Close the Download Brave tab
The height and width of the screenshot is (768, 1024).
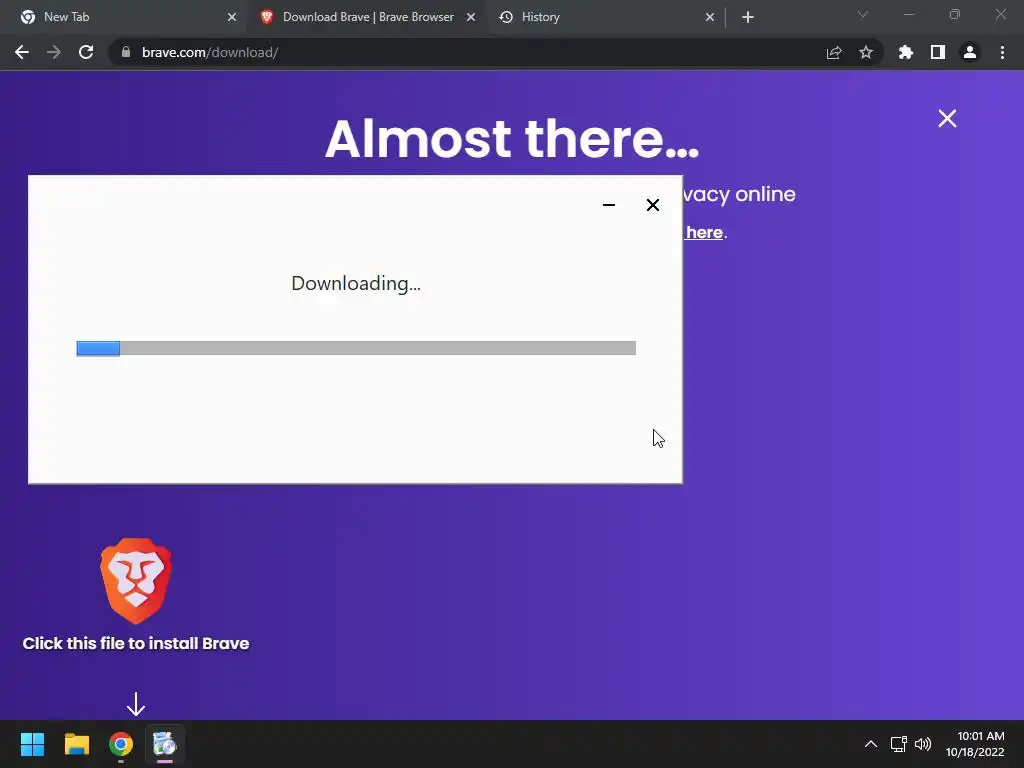point(471,17)
